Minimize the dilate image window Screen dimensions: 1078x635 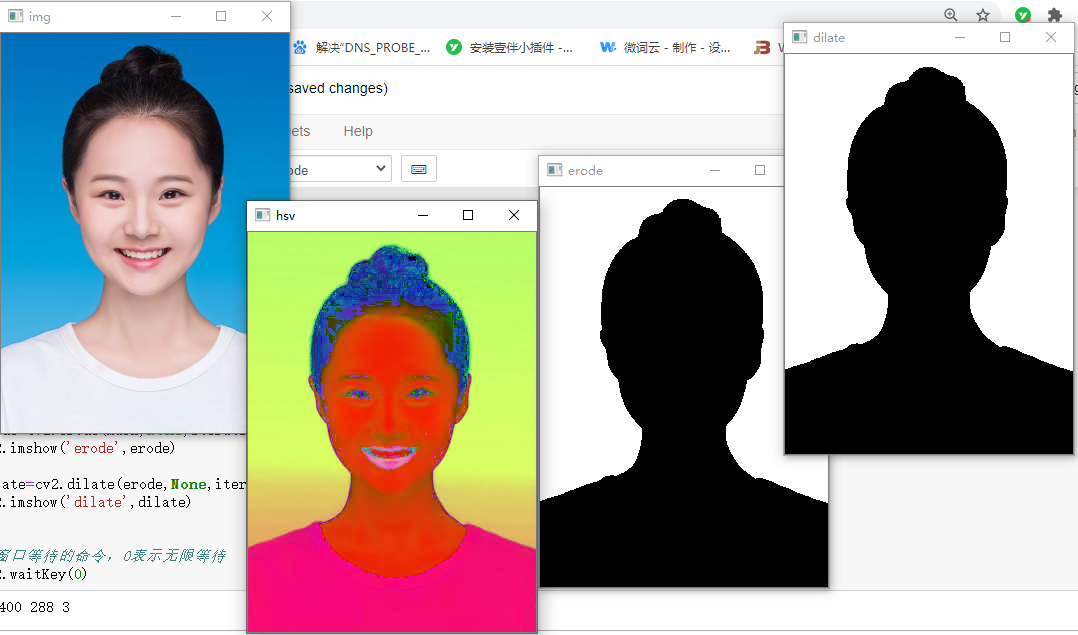coord(960,37)
